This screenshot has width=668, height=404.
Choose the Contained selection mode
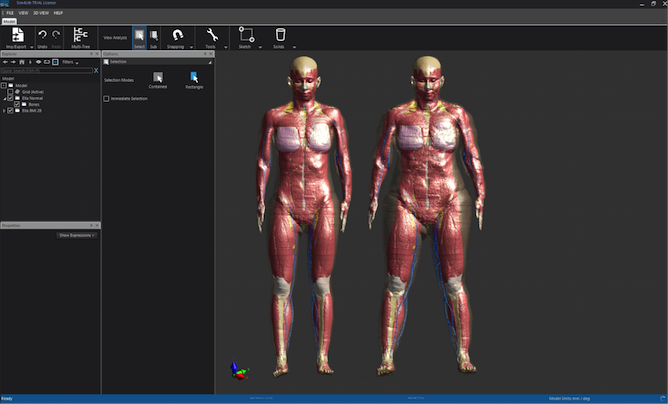click(157, 78)
